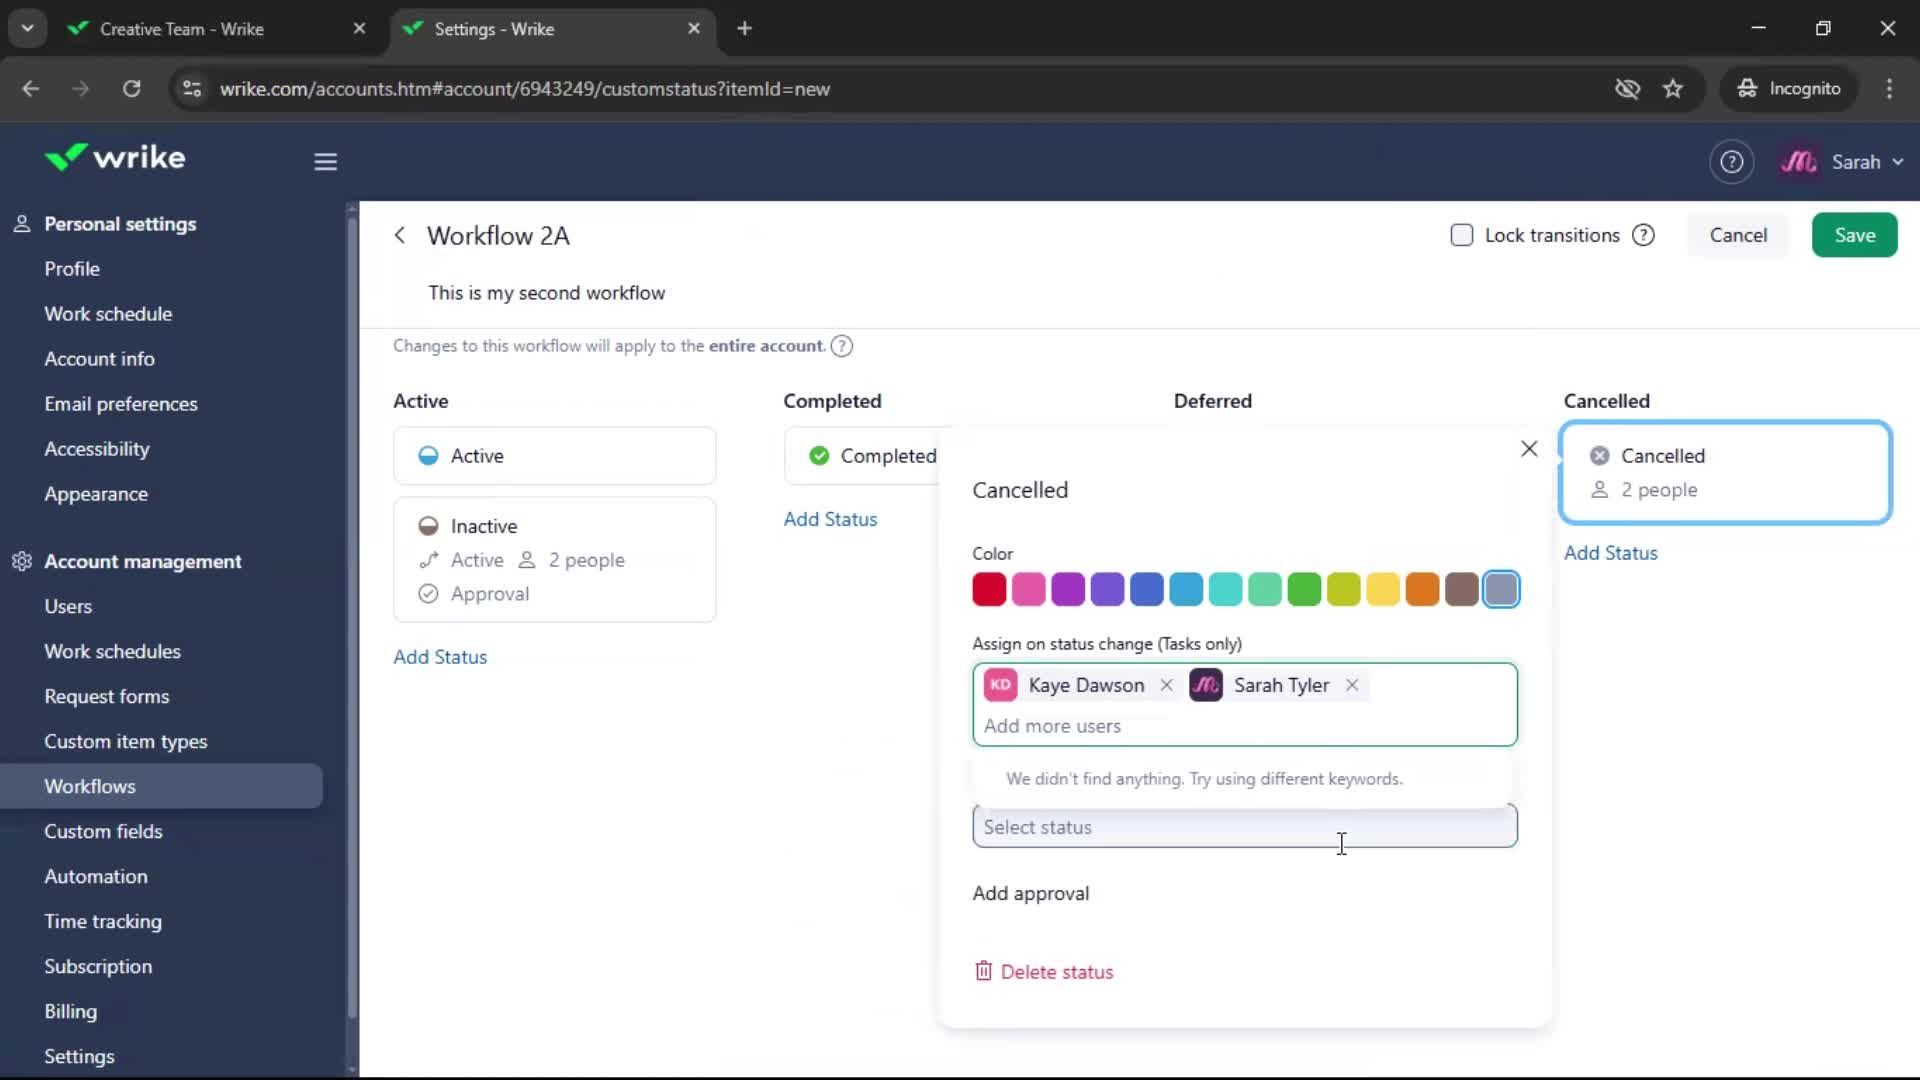Go back using the workflow back arrow
This screenshot has height=1080, width=1920.
pyautogui.click(x=400, y=236)
